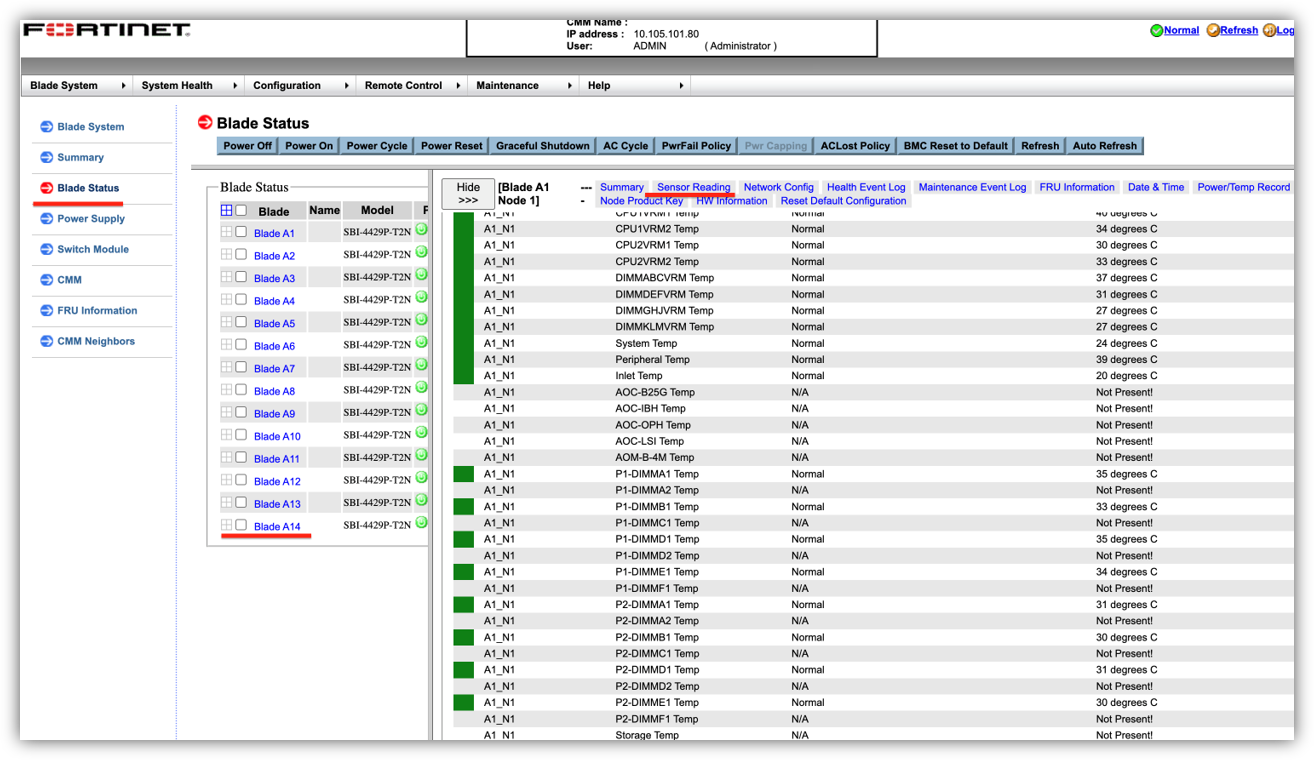Open the Remote Control menu
The width and height of the screenshot is (1314, 760).
click(411, 86)
